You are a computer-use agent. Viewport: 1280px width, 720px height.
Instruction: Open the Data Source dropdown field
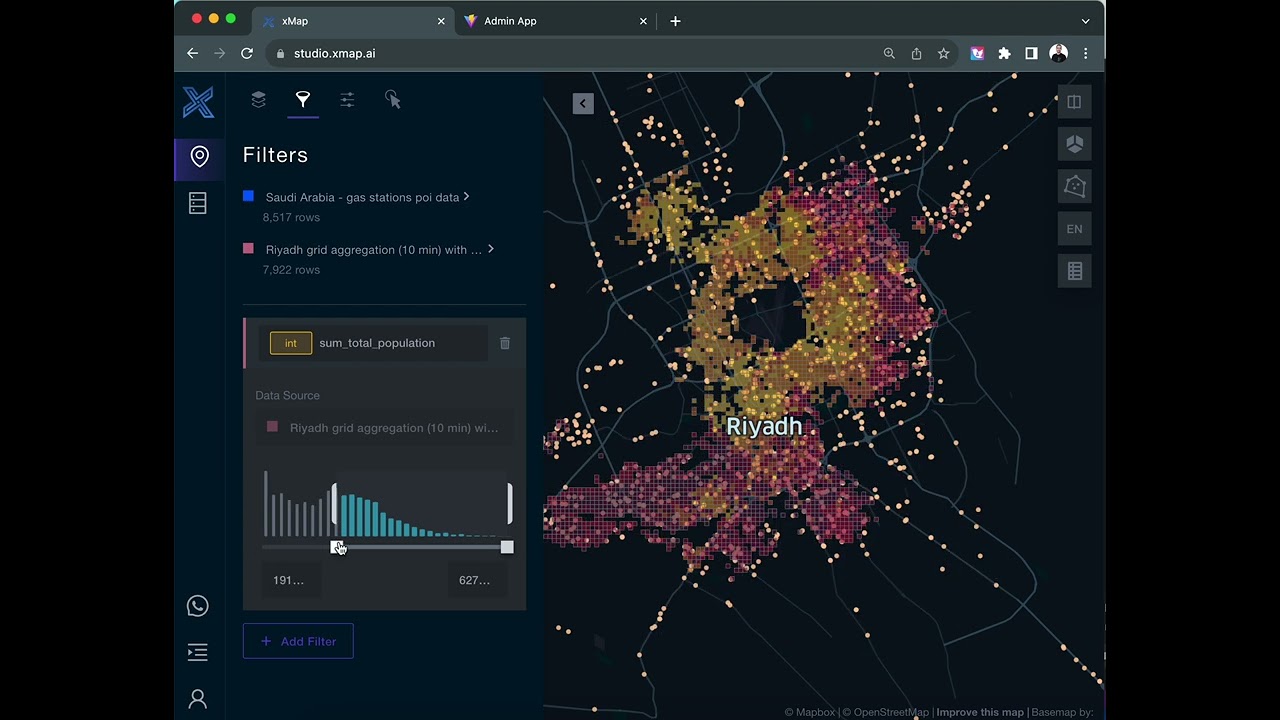385,428
